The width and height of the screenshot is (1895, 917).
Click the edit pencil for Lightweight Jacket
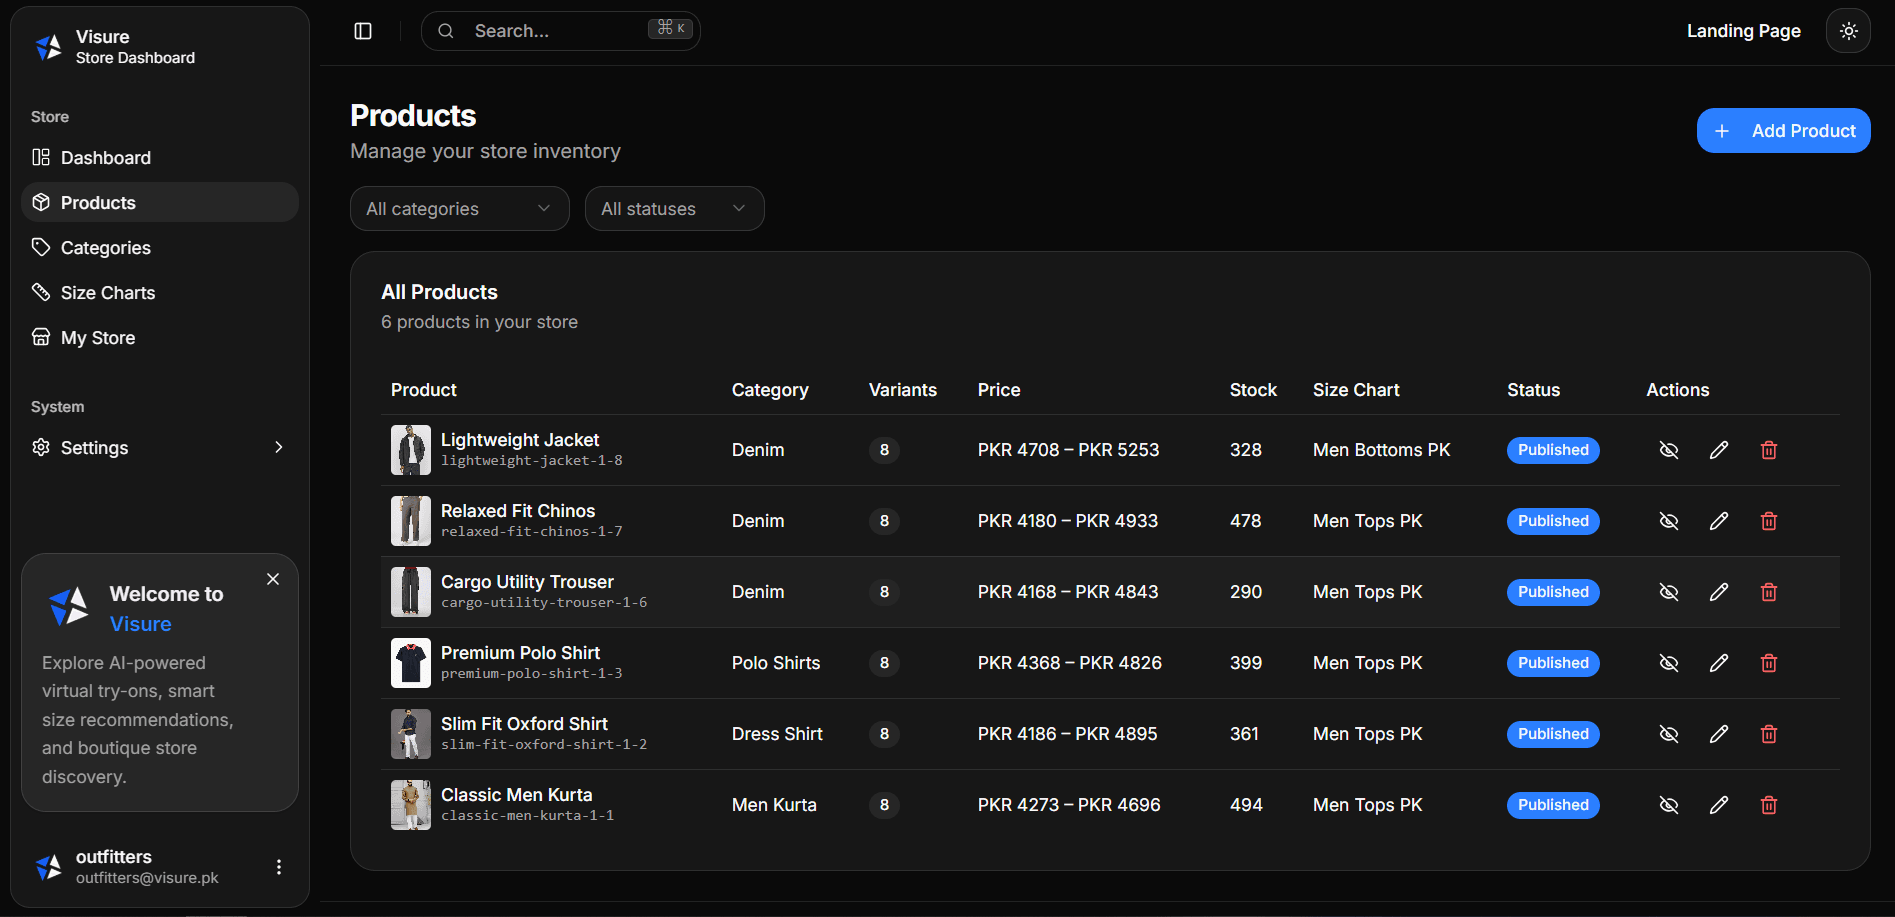[1719, 450]
